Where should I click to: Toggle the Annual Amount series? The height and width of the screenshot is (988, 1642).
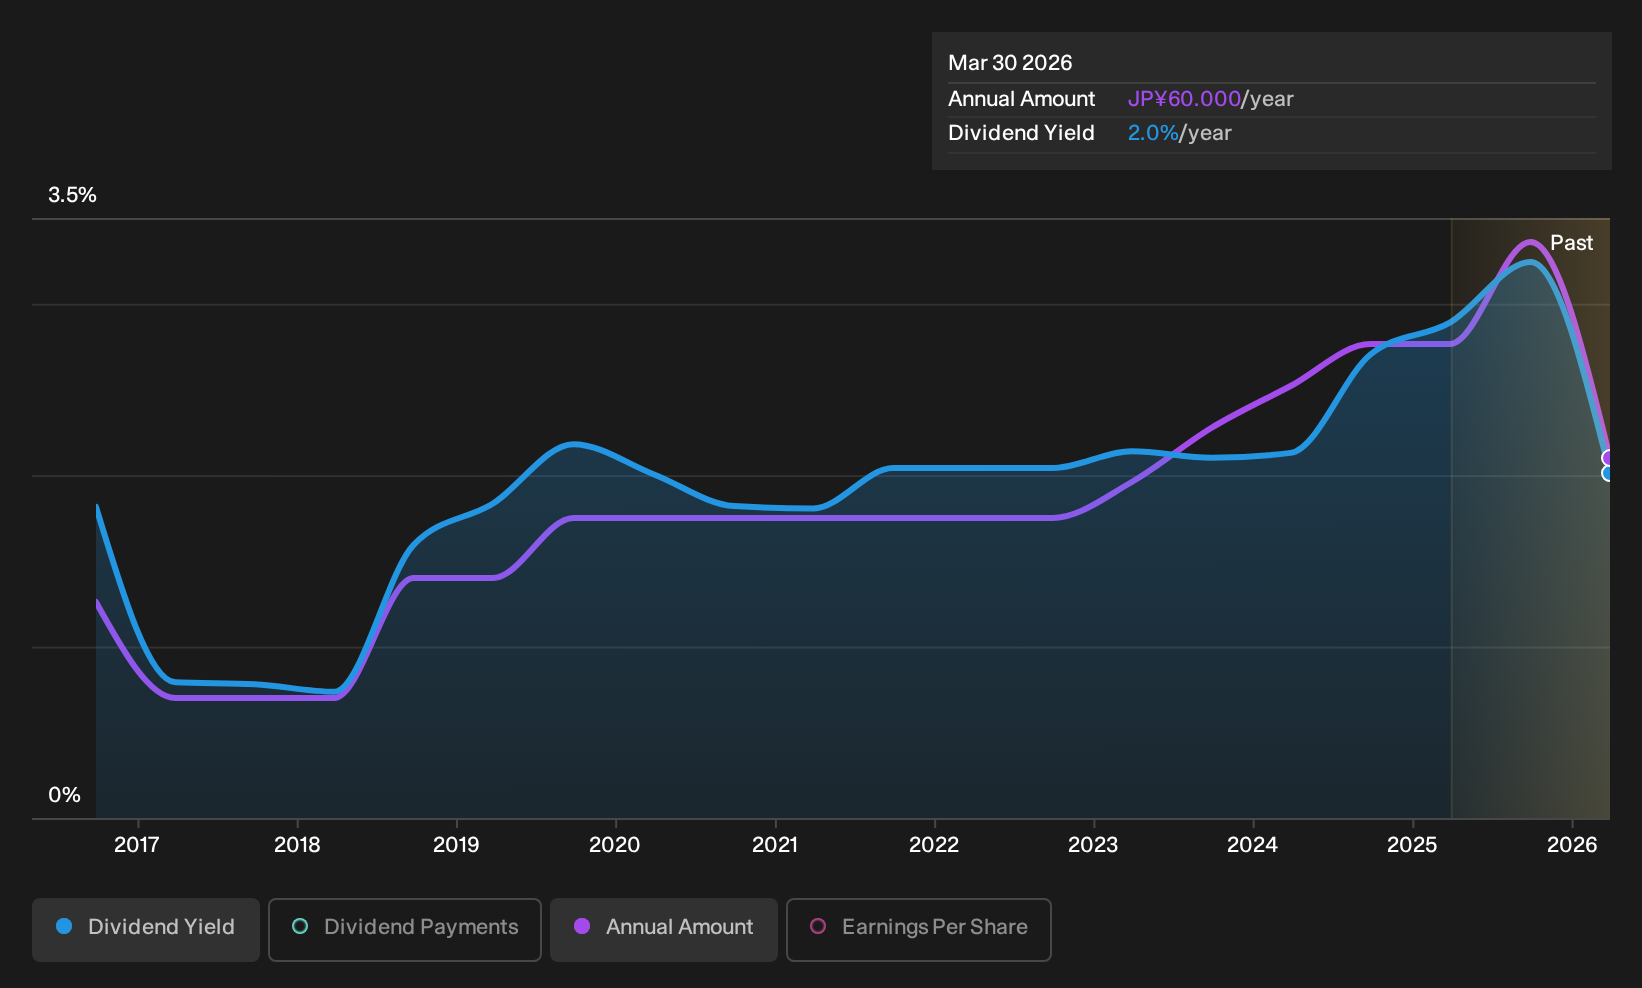664,929
